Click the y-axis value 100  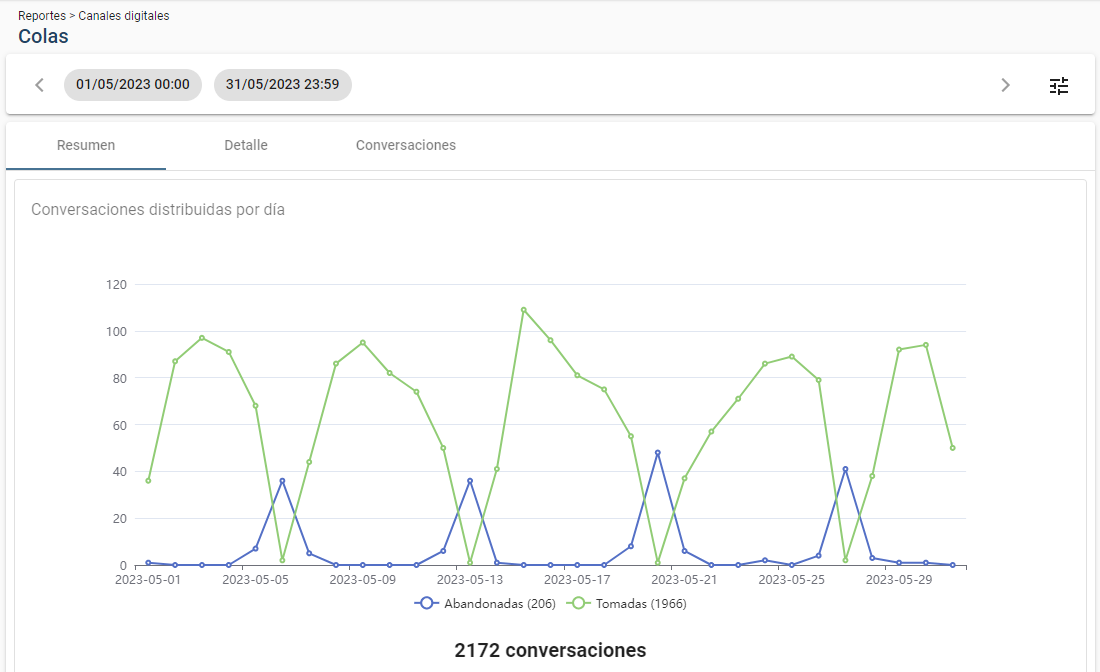click(116, 332)
